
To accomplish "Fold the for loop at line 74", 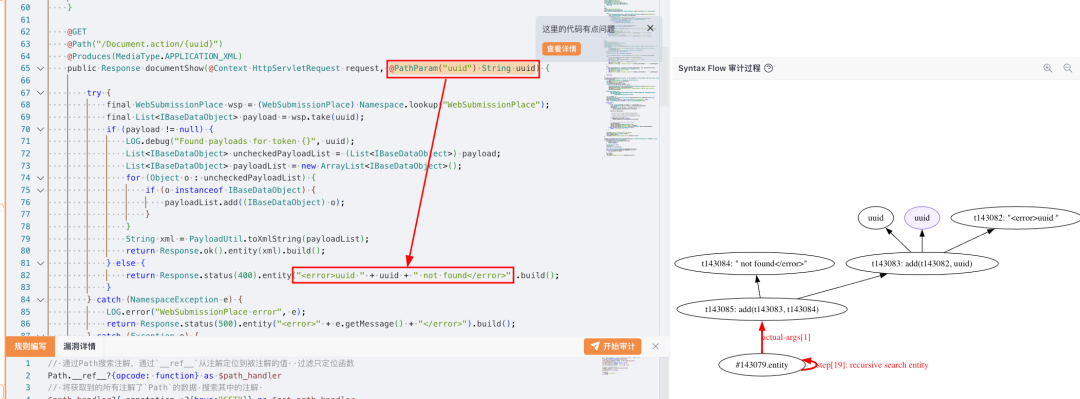I will [x=40, y=178].
